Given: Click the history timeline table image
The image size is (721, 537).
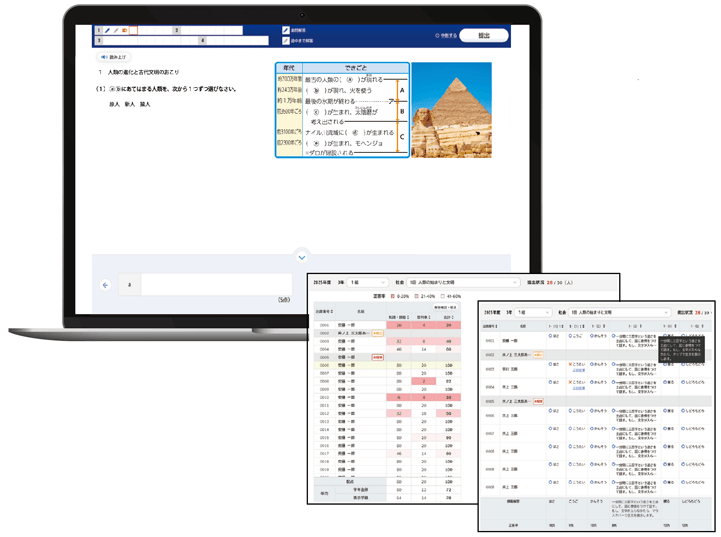Looking at the screenshot, I should [x=341, y=109].
